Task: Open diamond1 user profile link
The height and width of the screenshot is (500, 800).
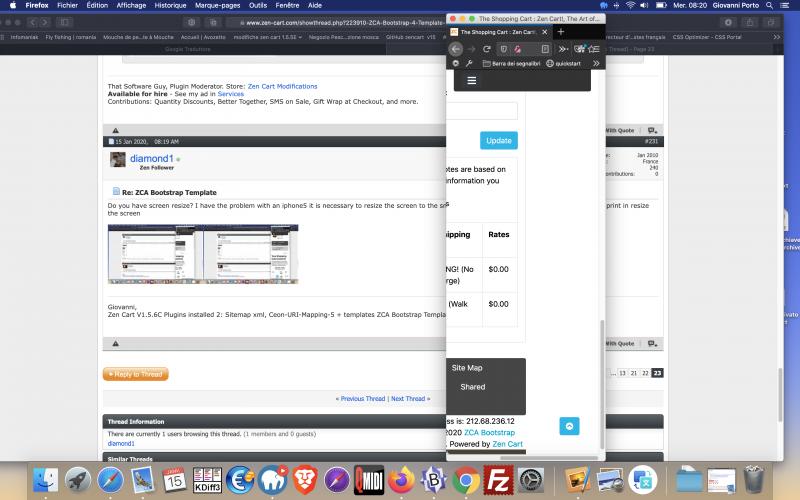Action: click(x=152, y=159)
